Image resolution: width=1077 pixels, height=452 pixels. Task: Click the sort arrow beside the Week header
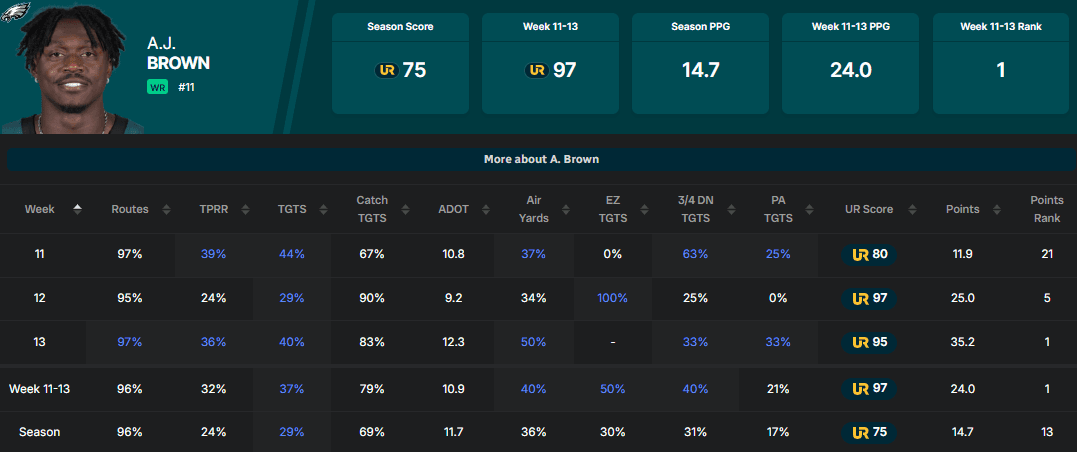[x=77, y=209]
